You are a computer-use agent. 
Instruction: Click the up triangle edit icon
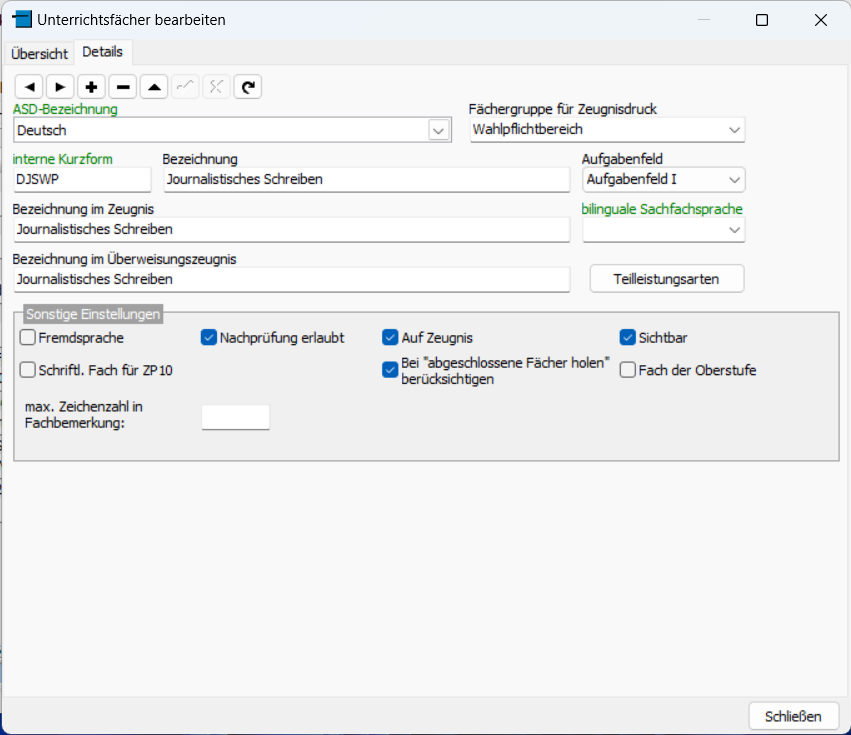pos(154,87)
